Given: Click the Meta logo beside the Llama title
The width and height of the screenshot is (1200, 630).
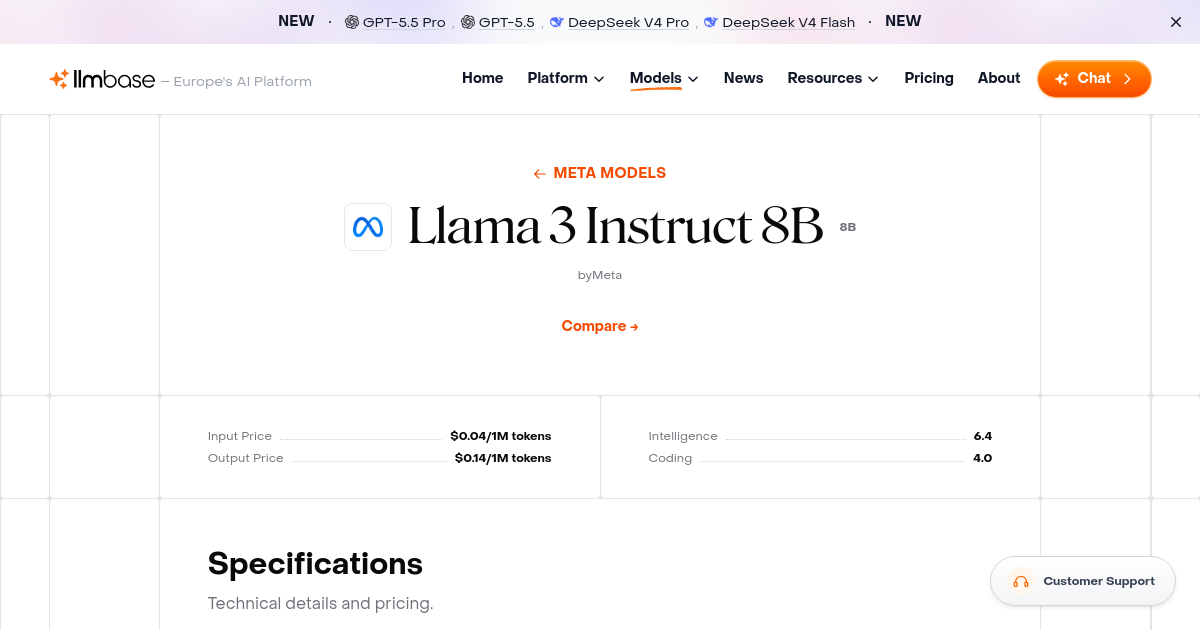Looking at the screenshot, I should 368,227.
